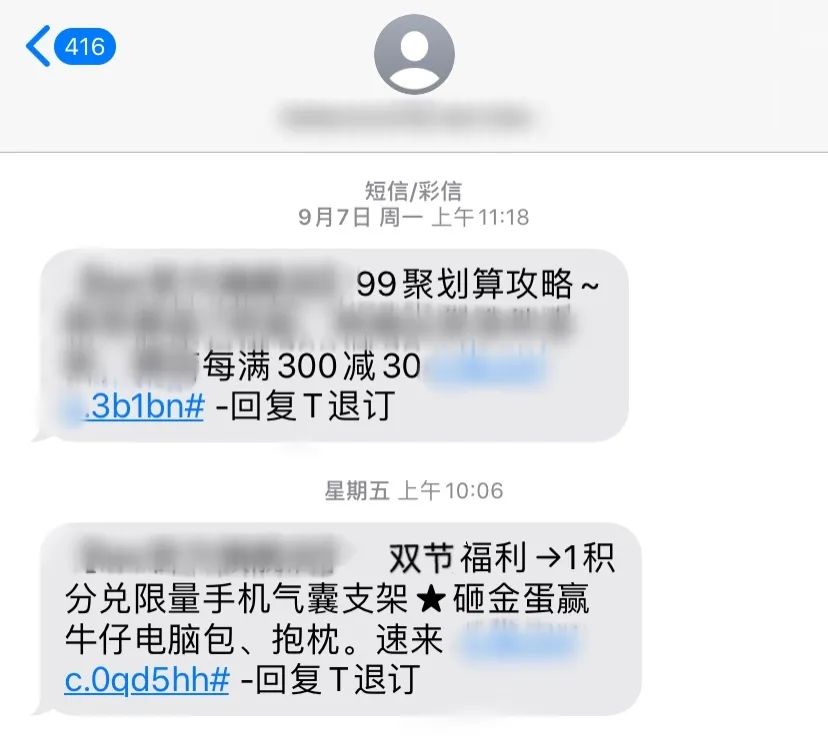The image size is (828, 739).
Task: Tap the 双节福利 text in second bubble
Action: click(457, 558)
